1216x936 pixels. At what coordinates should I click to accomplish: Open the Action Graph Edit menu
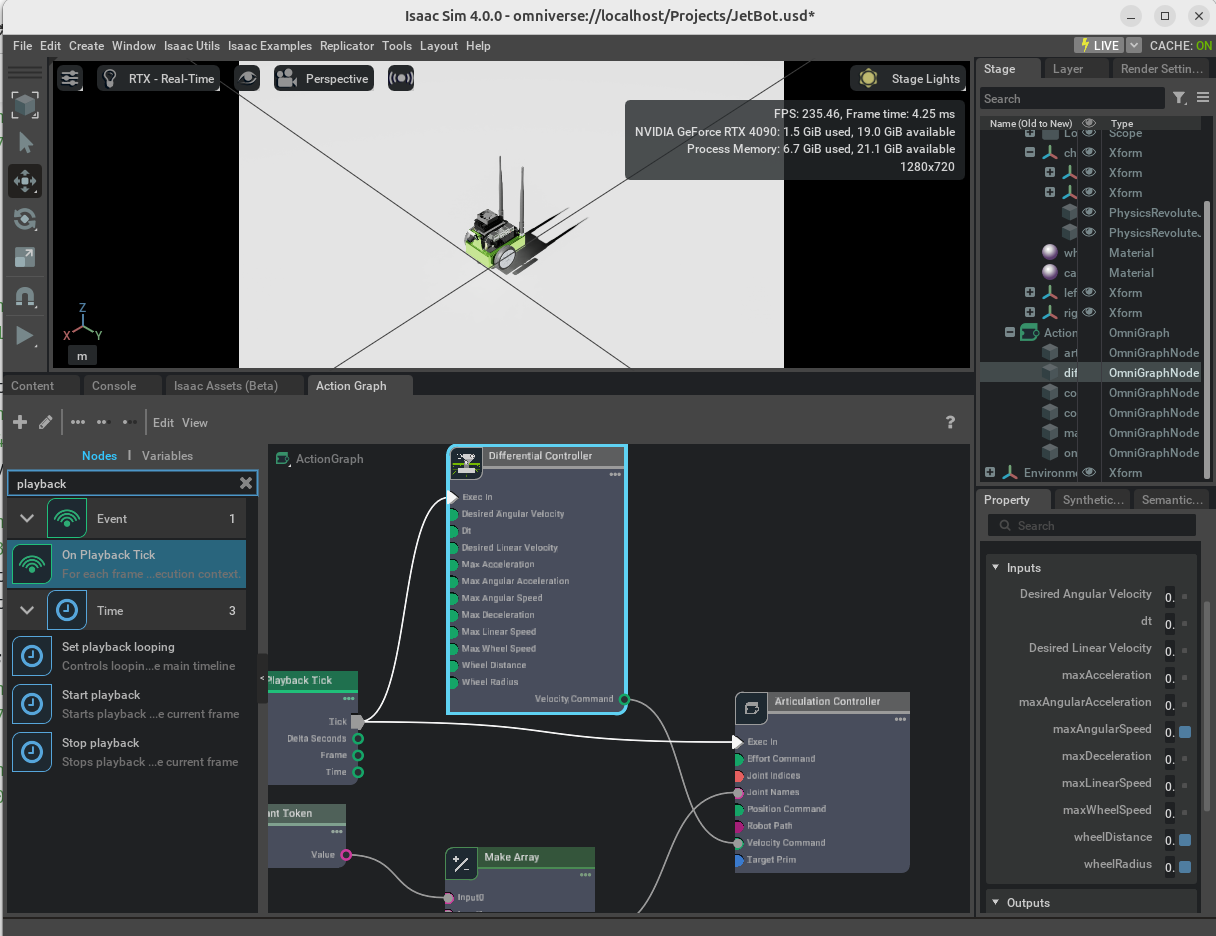click(163, 423)
